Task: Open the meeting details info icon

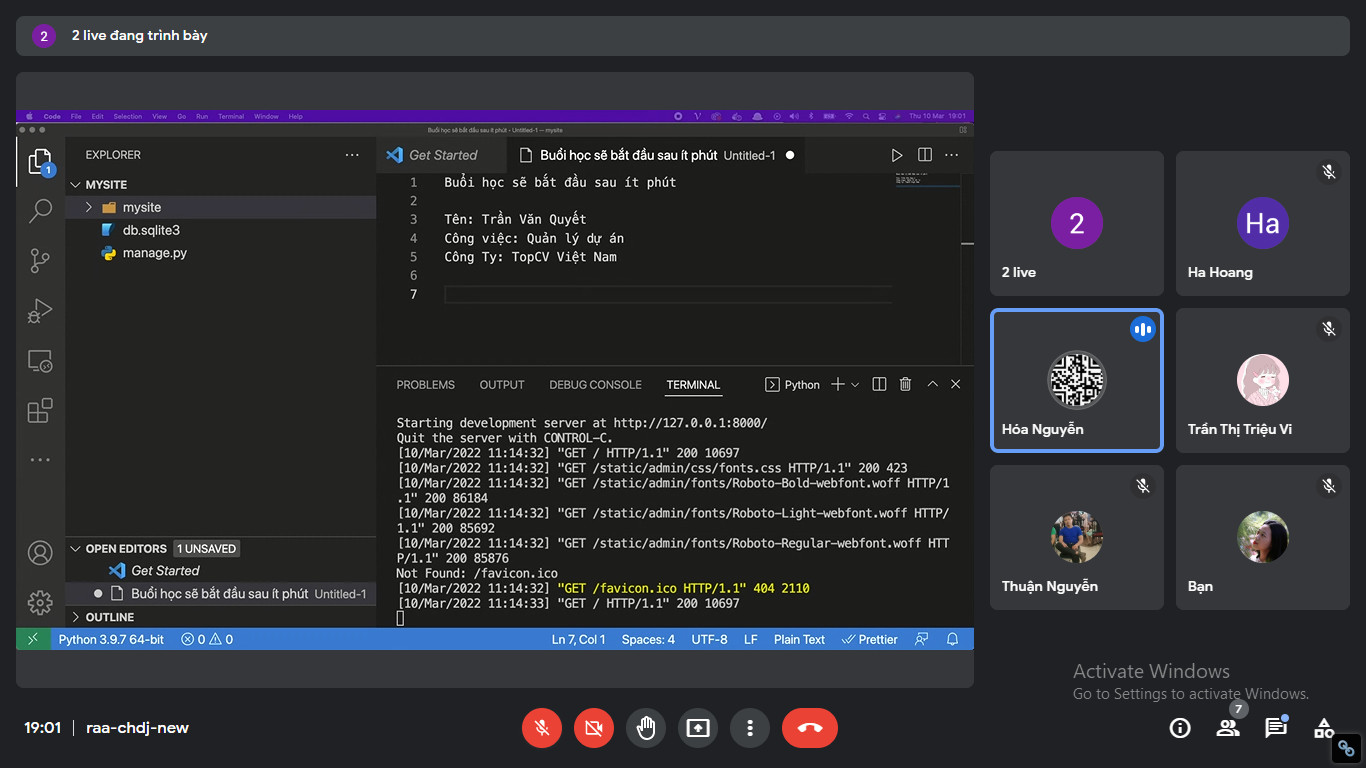Action: point(1180,728)
